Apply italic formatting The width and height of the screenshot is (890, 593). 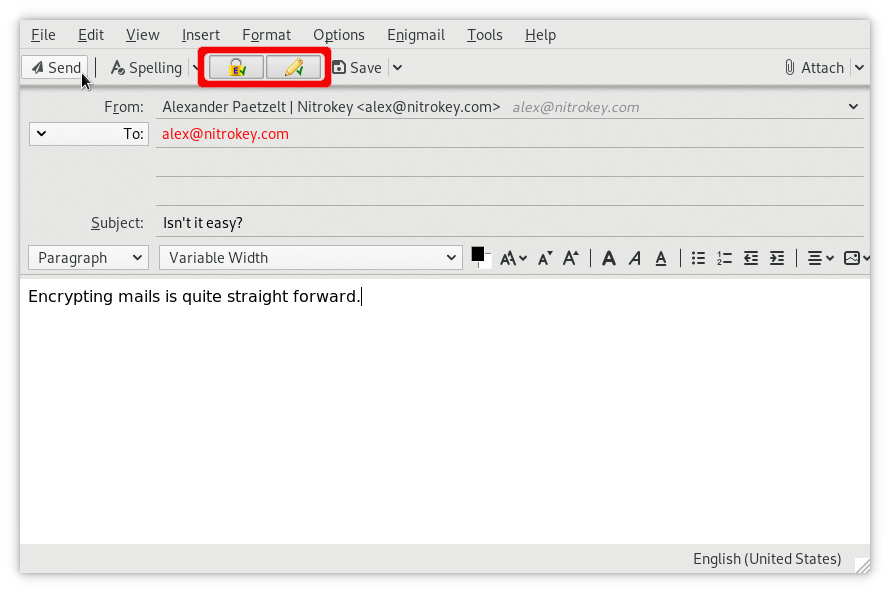(x=635, y=258)
